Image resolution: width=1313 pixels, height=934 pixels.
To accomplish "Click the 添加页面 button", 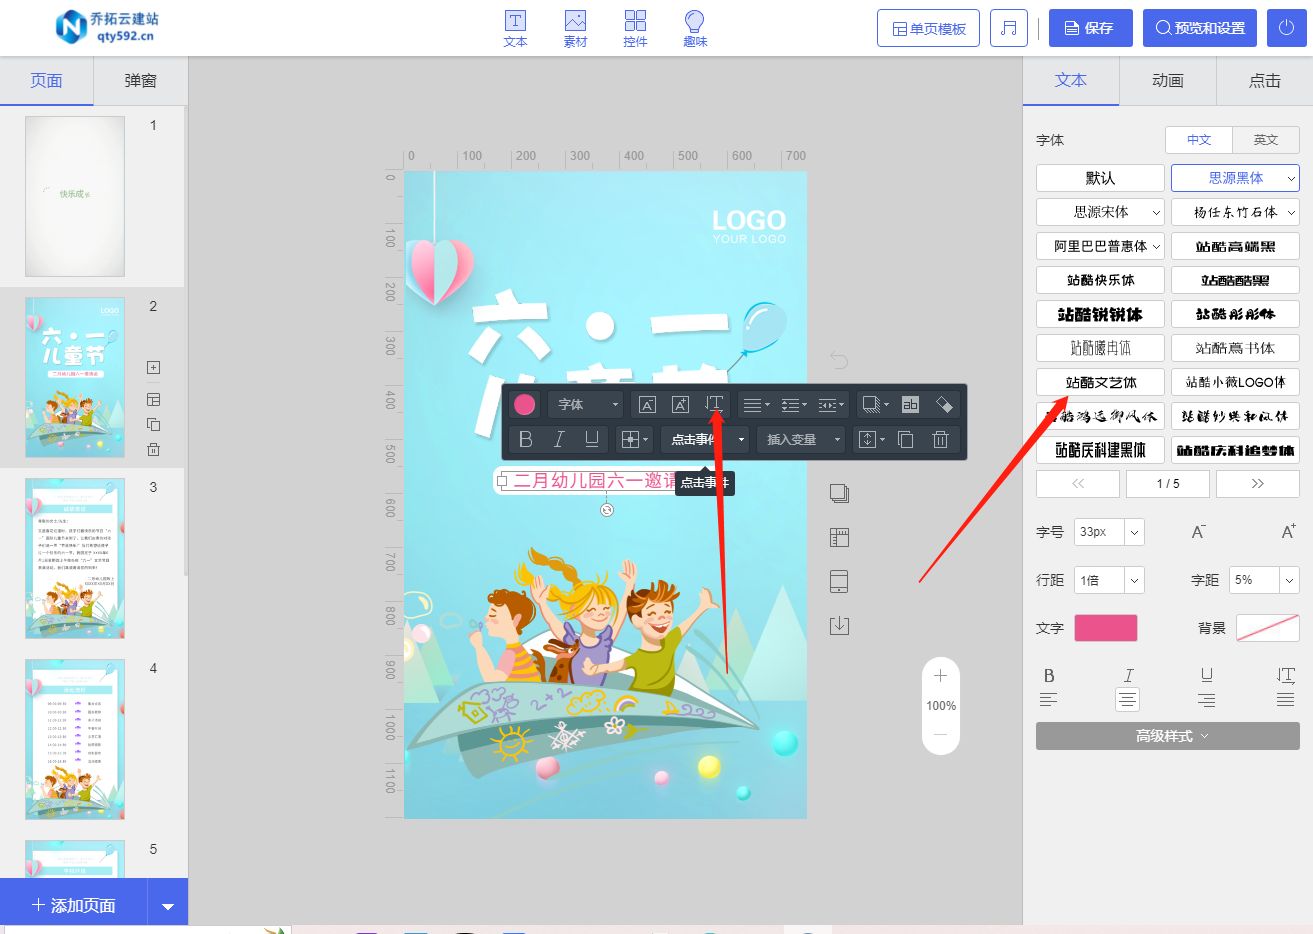I will (74, 906).
